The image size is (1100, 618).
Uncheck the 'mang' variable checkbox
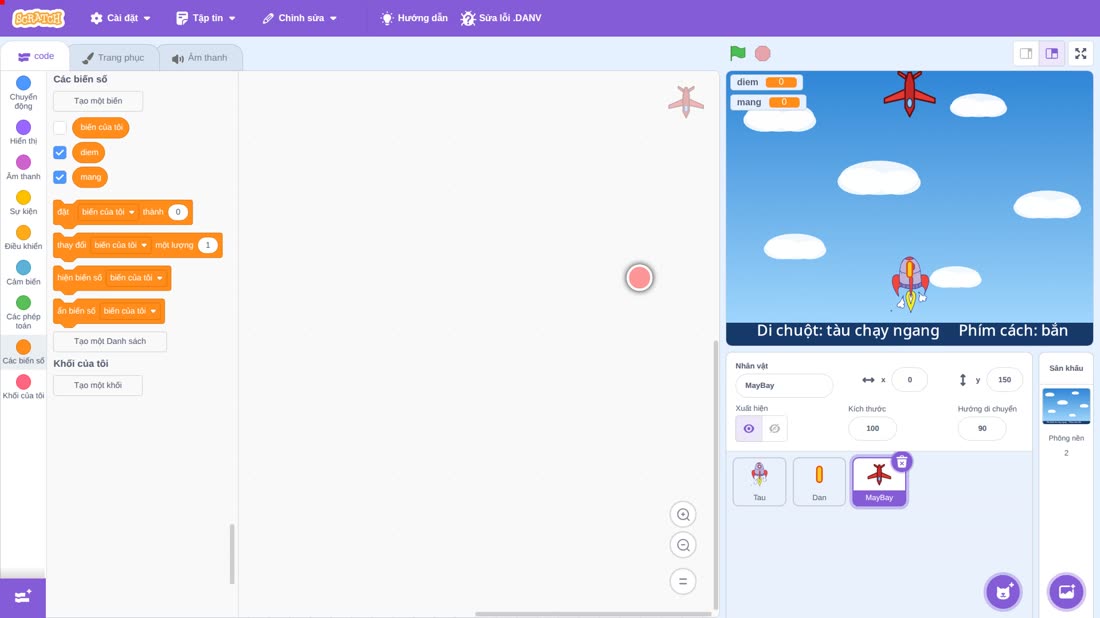pyautogui.click(x=60, y=177)
